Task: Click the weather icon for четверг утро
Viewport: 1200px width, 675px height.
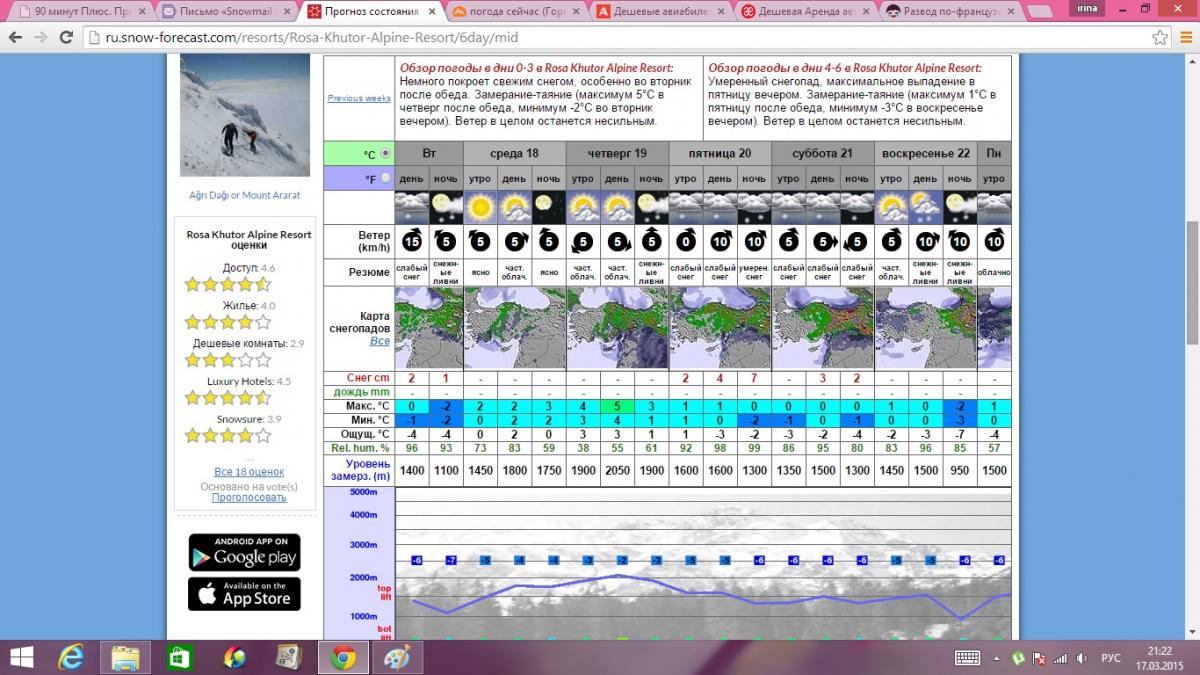Action: click(582, 207)
